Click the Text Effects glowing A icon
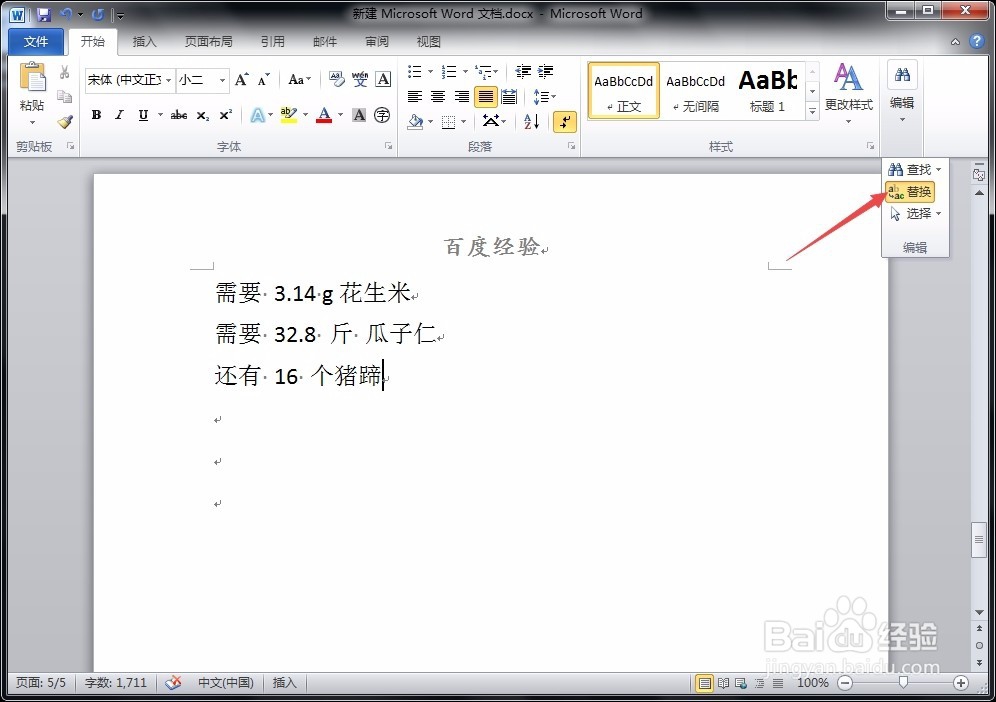Image resolution: width=996 pixels, height=702 pixels. 257,115
